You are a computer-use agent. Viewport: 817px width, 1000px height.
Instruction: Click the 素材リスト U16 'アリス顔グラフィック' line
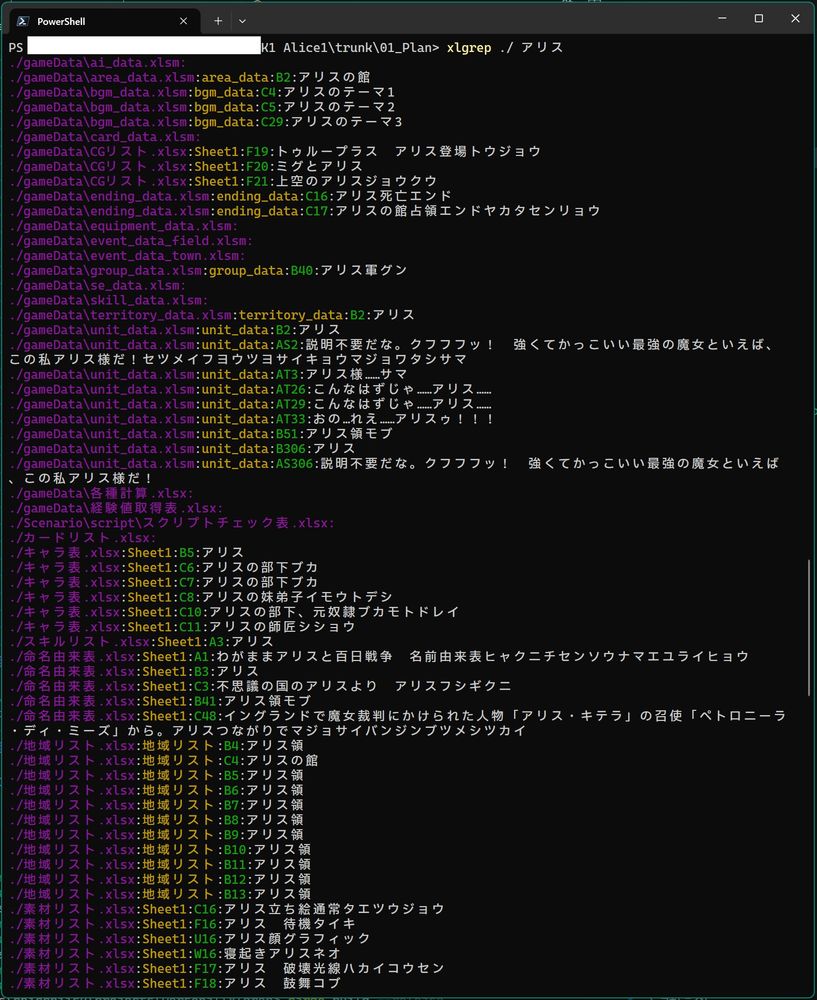[189, 938]
